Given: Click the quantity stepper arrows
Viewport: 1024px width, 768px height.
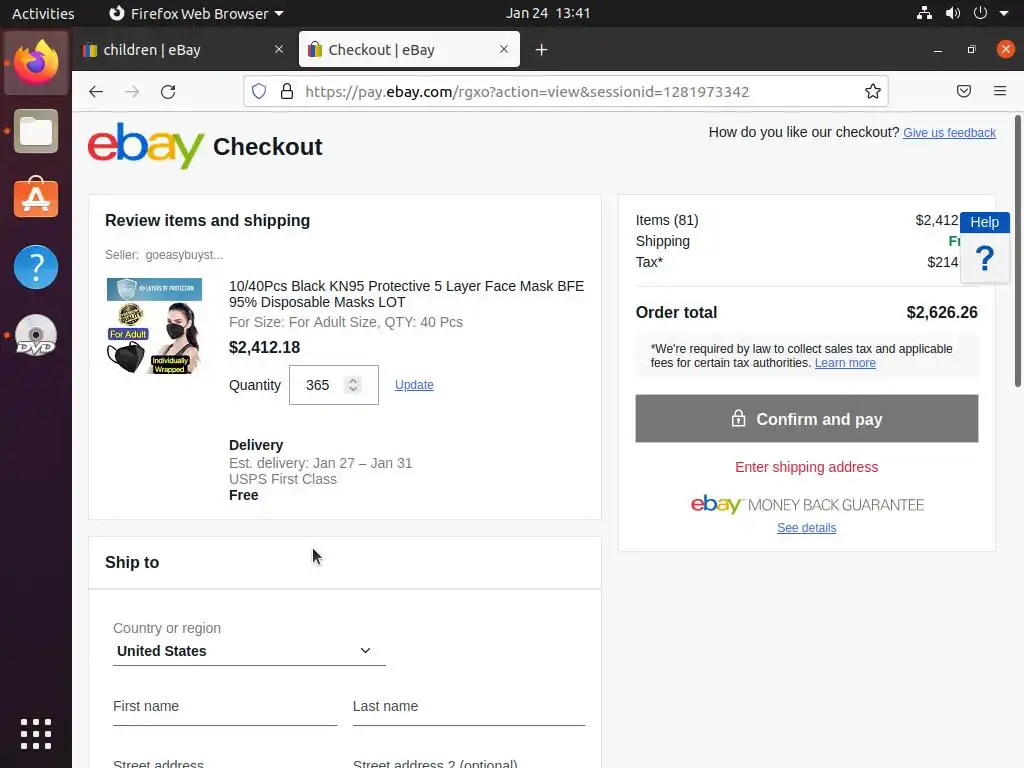Looking at the screenshot, I should coord(352,385).
